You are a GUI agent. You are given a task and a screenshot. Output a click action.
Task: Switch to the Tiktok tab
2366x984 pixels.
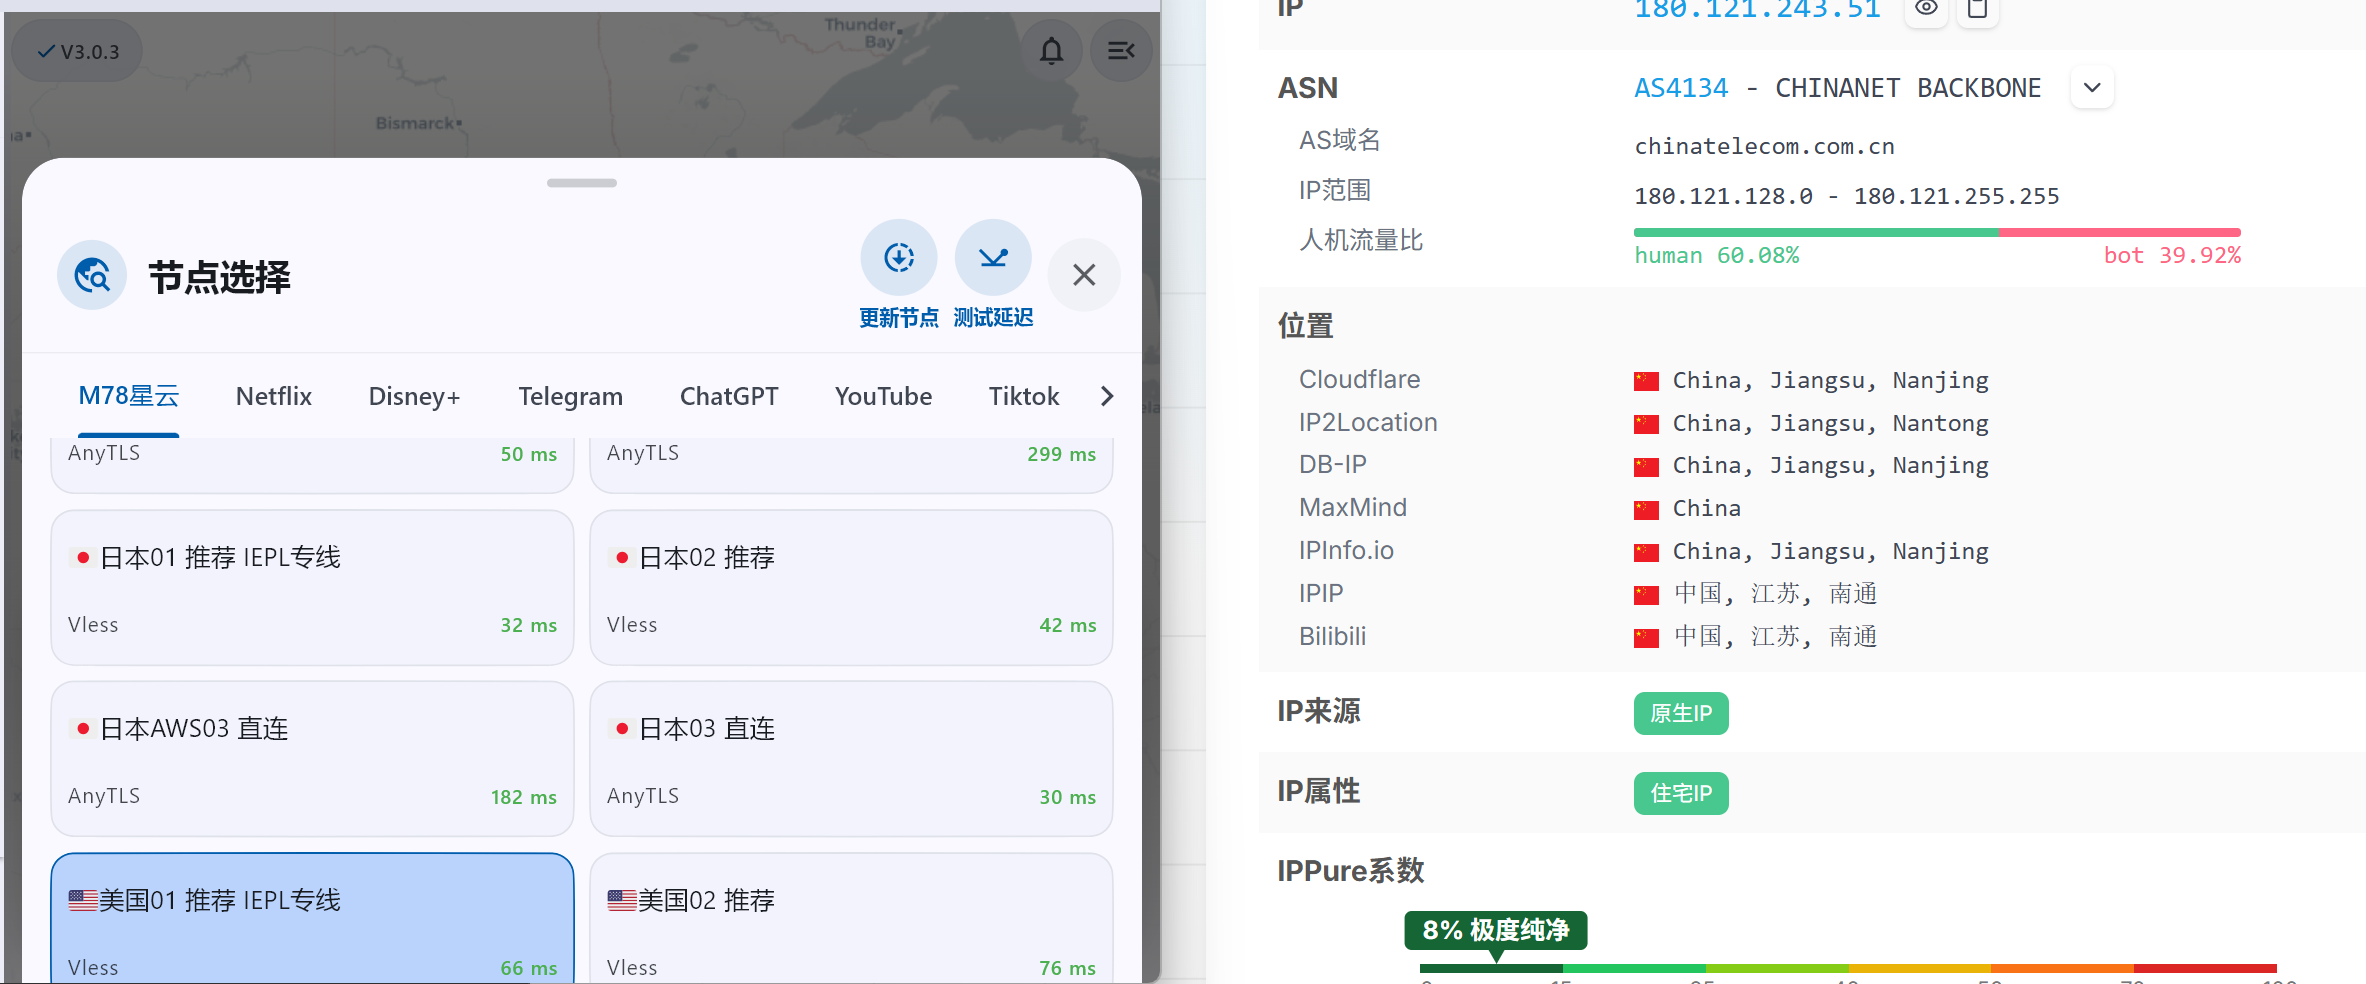1024,396
